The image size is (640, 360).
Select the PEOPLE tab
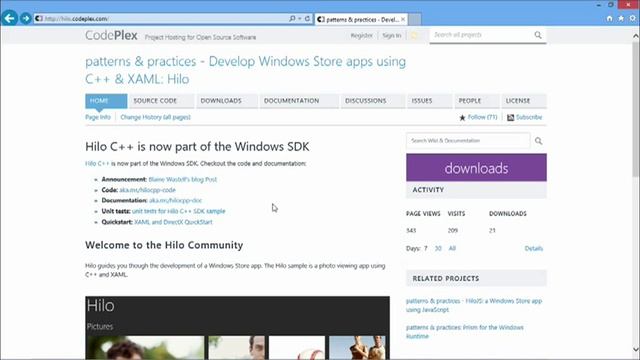(477, 101)
